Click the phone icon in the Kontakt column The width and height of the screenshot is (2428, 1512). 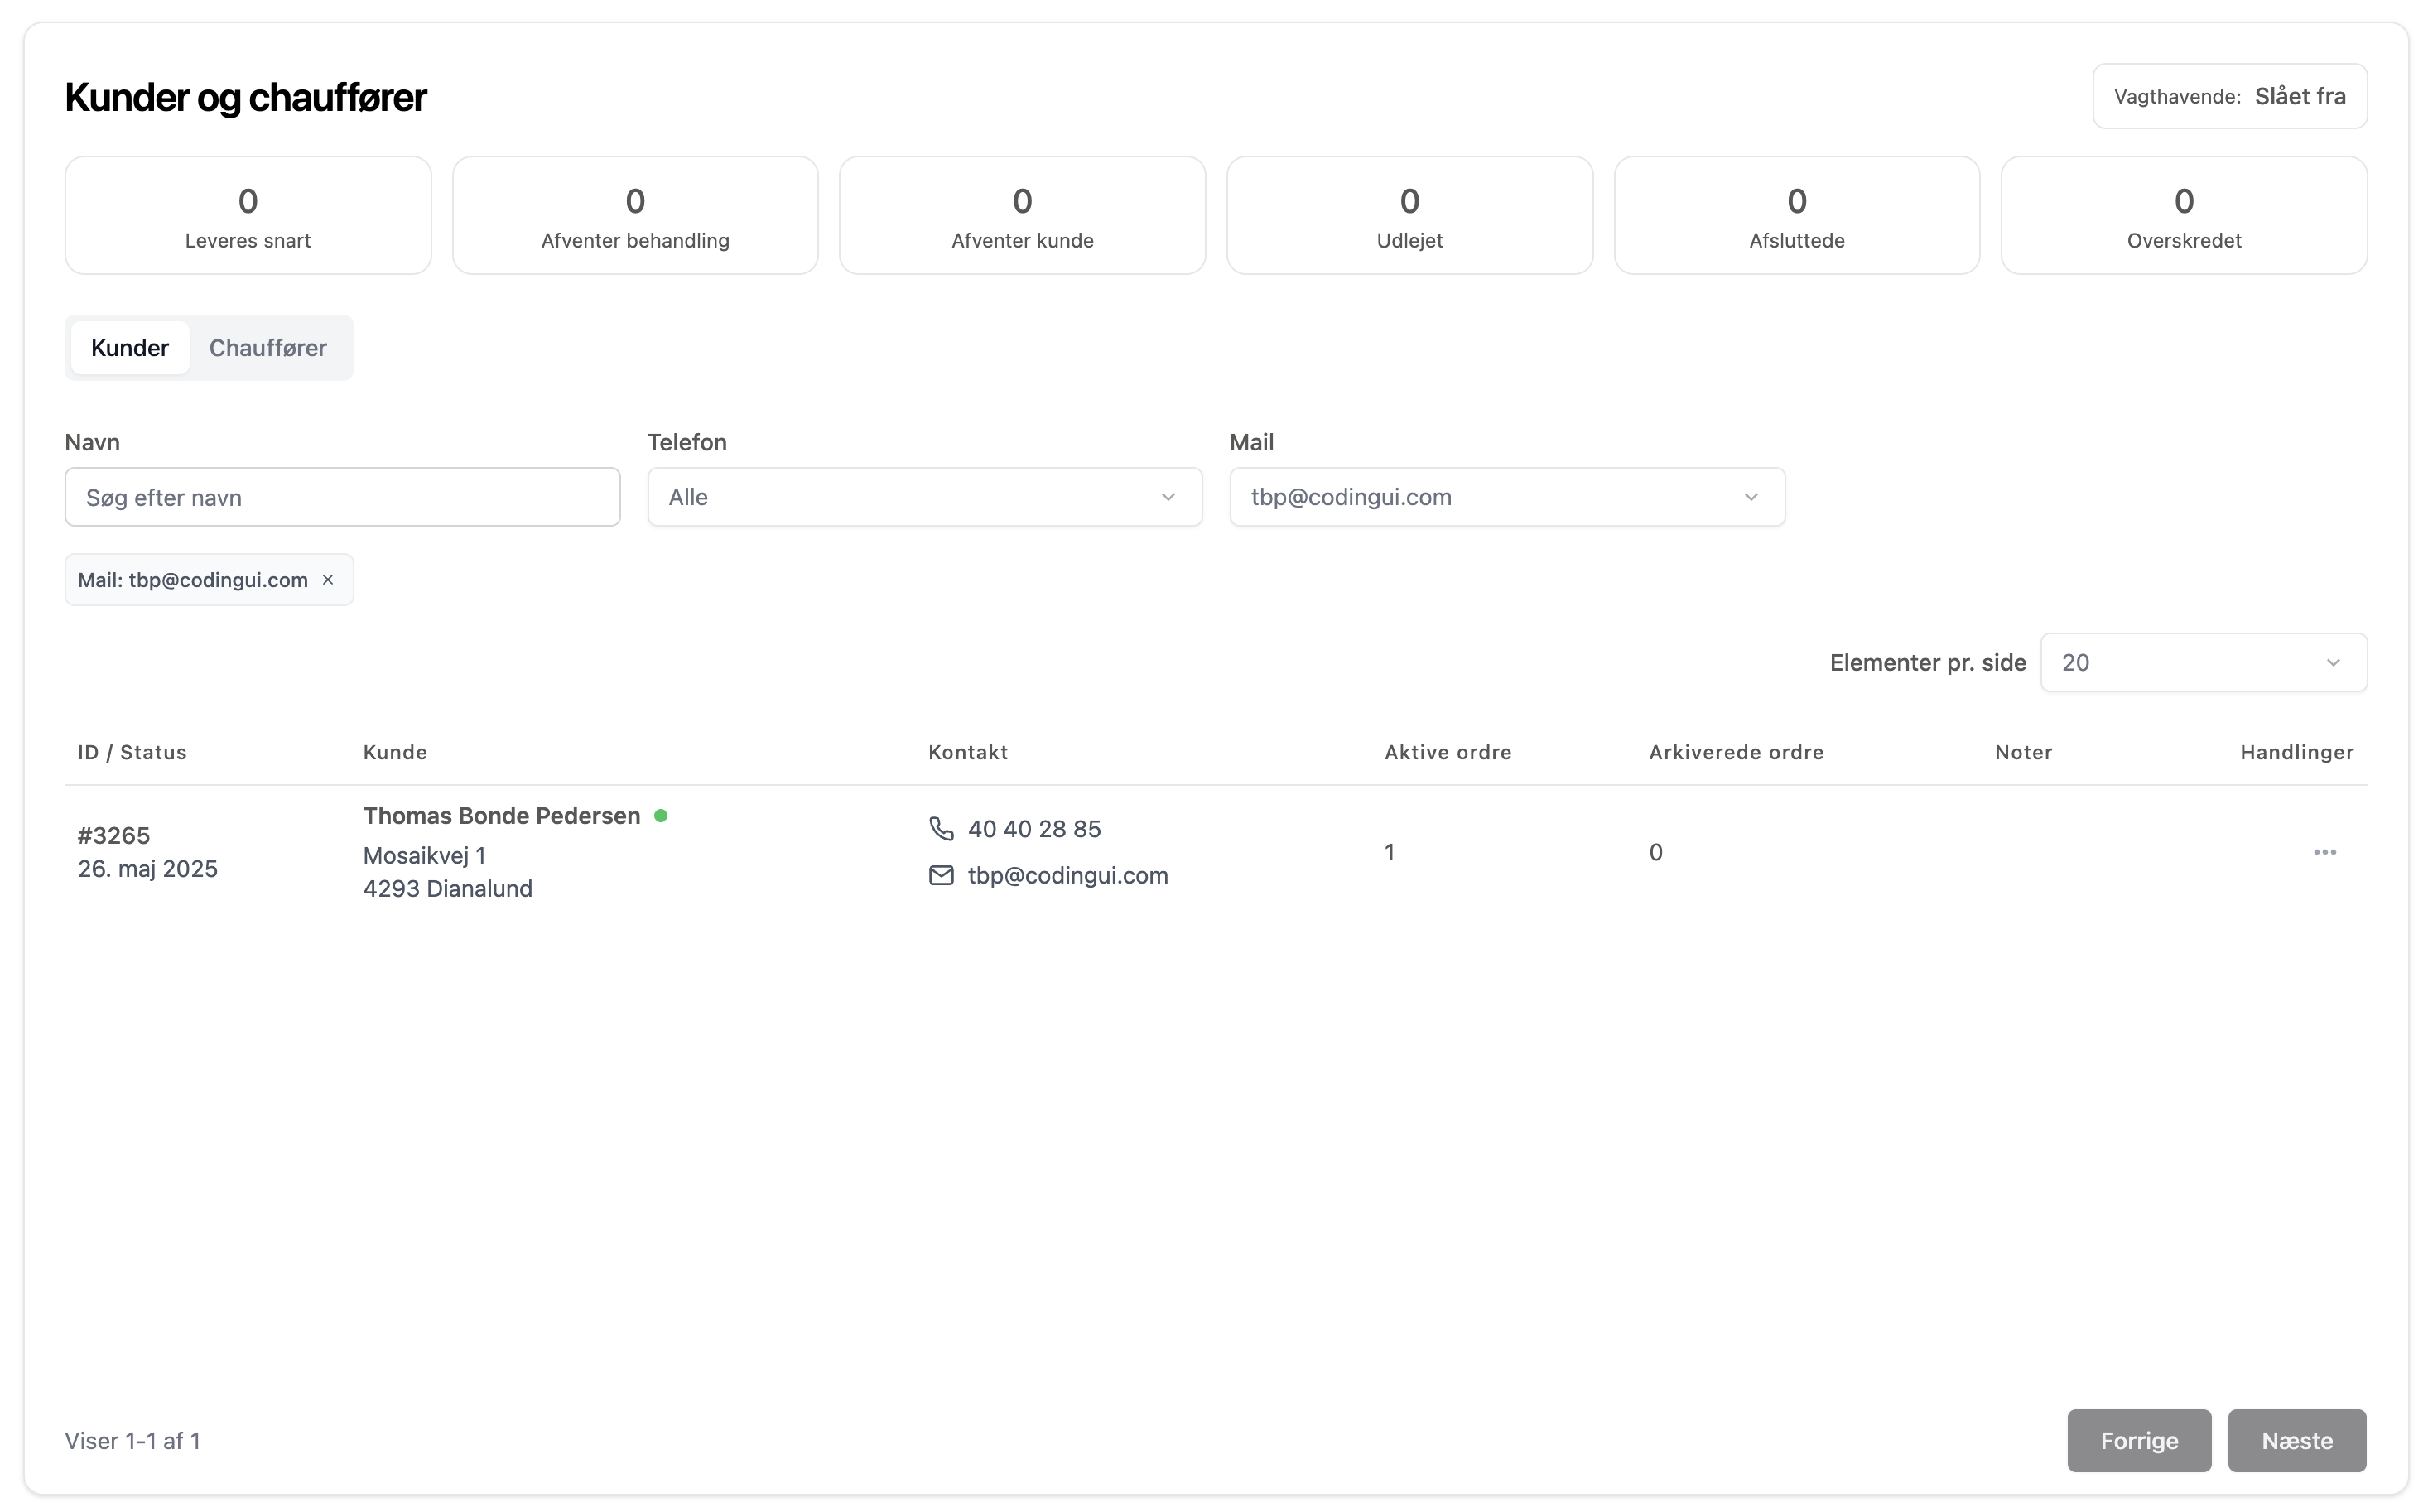tap(941, 828)
